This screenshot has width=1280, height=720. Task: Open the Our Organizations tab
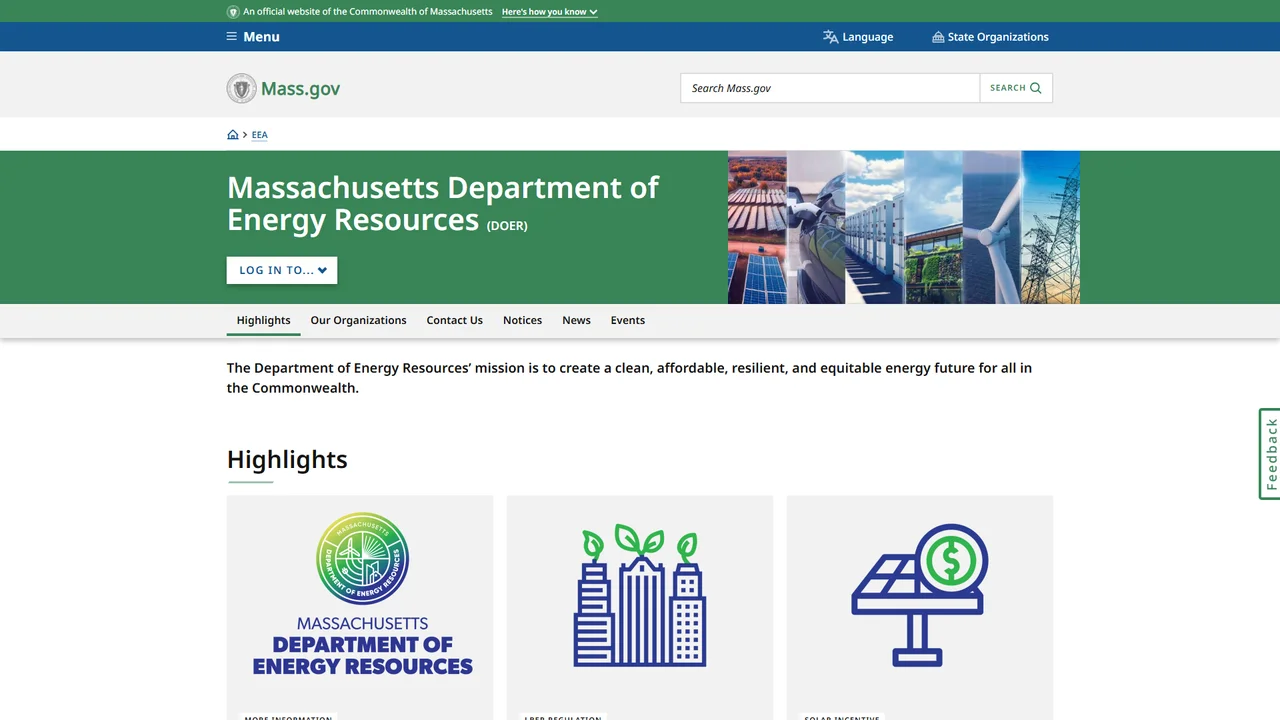coord(358,320)
